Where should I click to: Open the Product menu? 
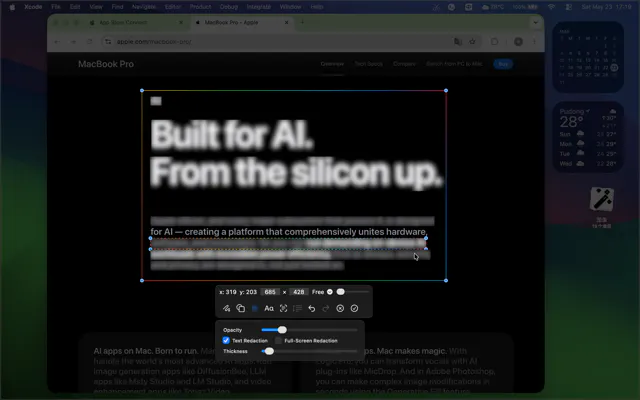(x=200, y=7)
